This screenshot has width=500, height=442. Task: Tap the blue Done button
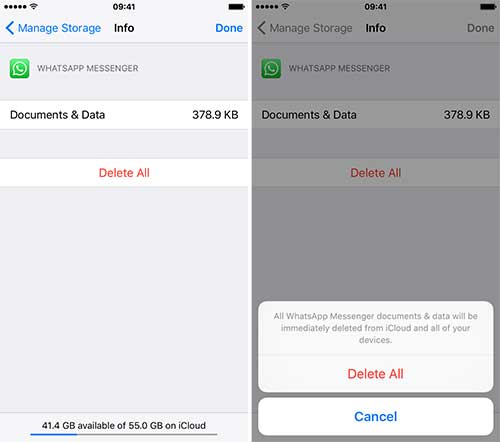(229, 28)
